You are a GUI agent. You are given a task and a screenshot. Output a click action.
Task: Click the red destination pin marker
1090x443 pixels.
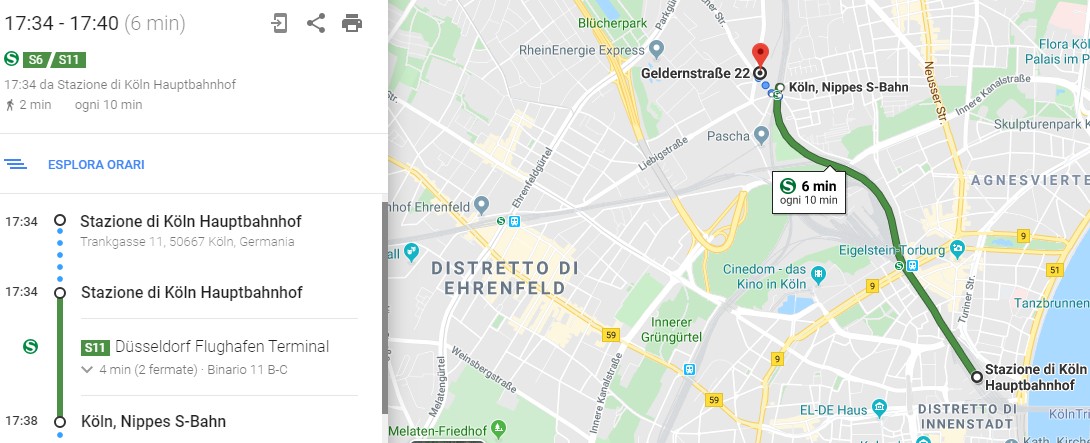[x=760, y=54]
